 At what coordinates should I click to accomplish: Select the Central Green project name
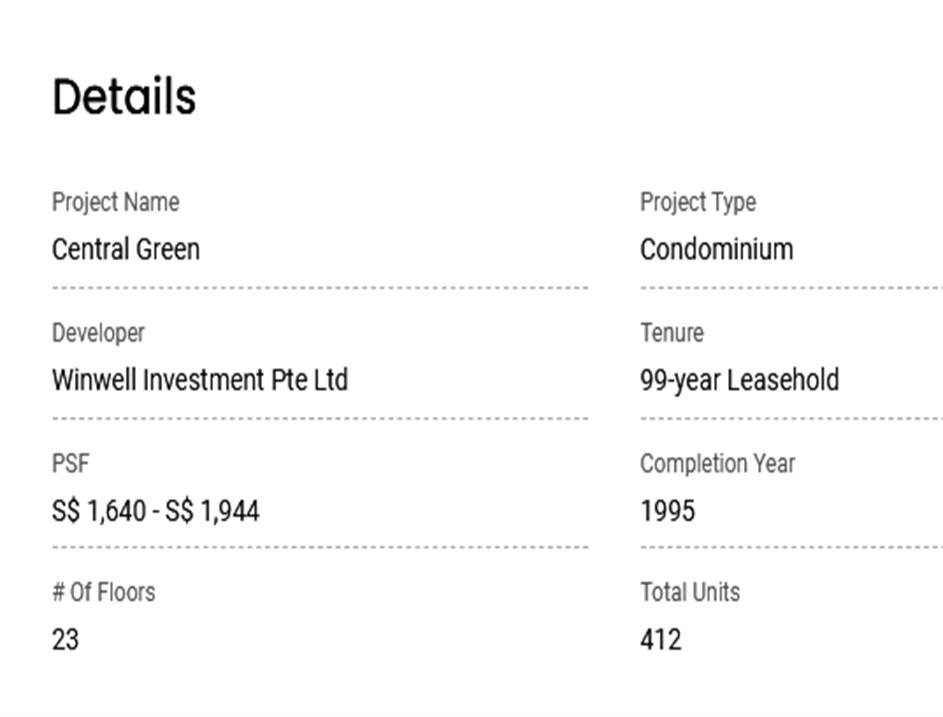126,249
